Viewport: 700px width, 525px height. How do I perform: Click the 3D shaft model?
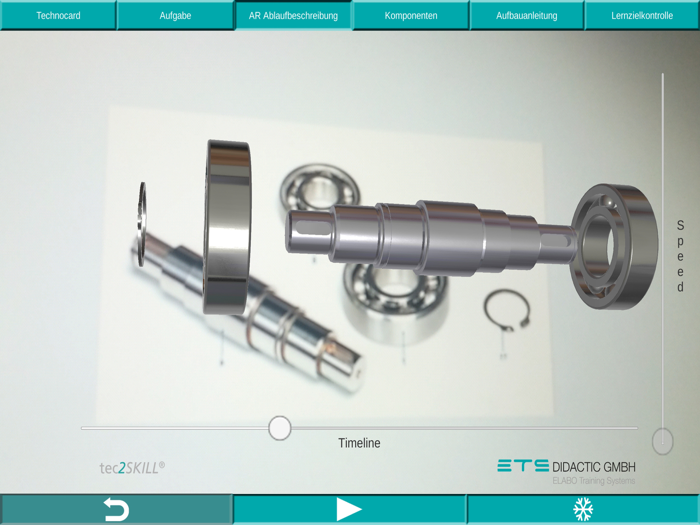click(431, 237)
